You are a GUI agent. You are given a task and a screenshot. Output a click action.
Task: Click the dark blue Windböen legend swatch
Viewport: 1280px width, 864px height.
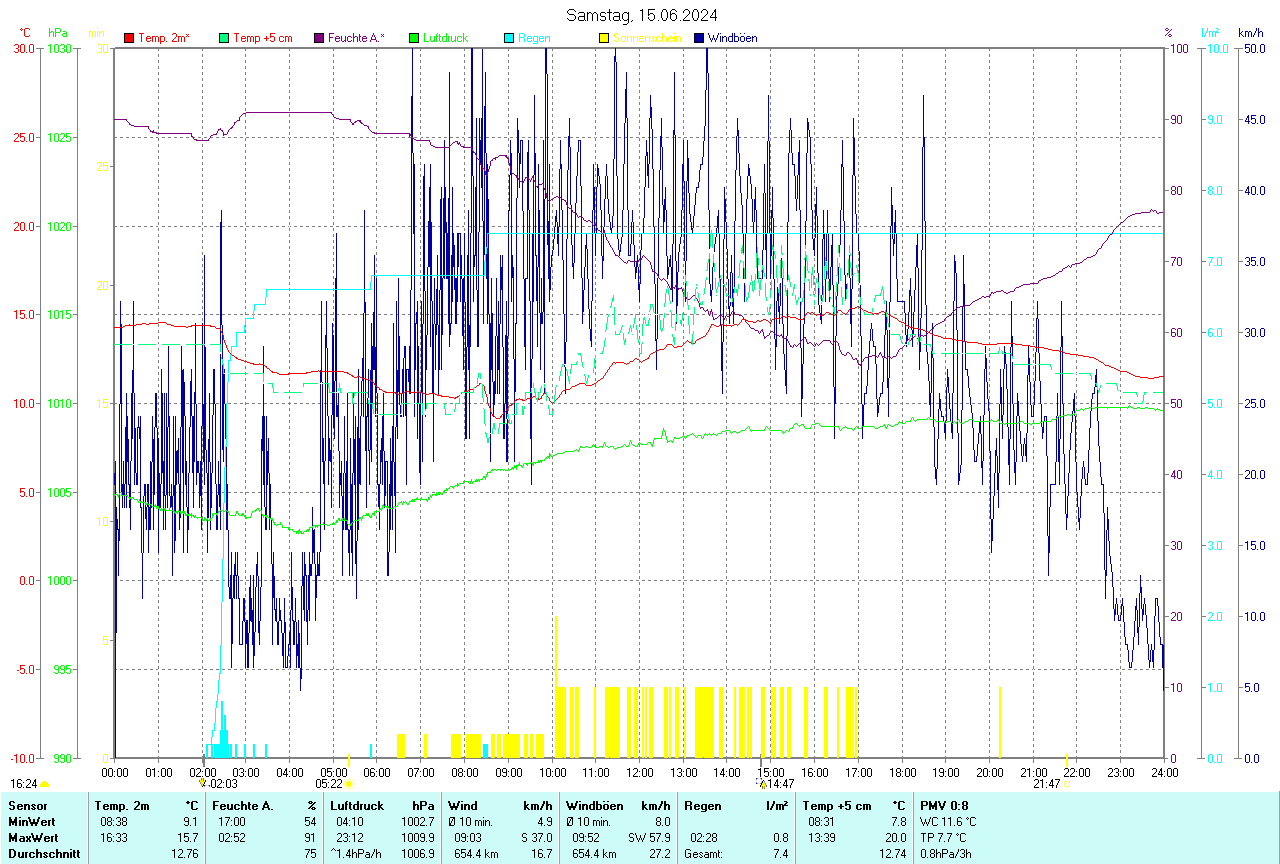point(699,38)
